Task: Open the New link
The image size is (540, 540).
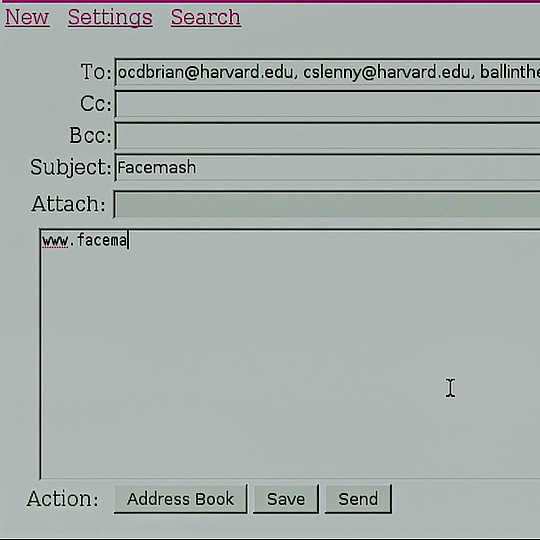Action: click(x=27, y=17)
